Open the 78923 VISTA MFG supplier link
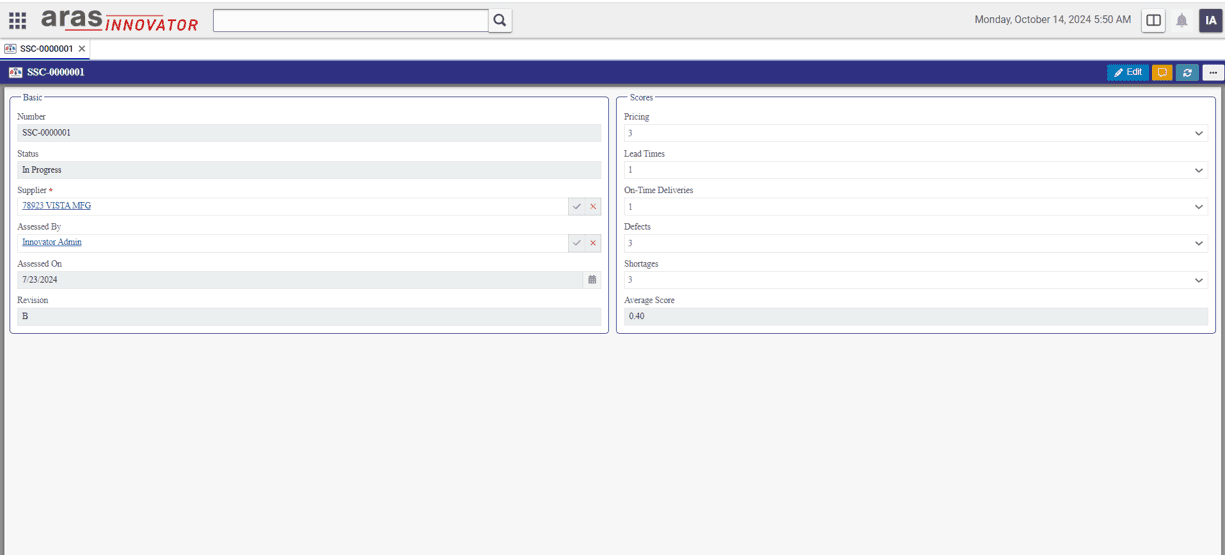Screen dimensions: 1225x555 pyautogui.click(x=56, y=206)
